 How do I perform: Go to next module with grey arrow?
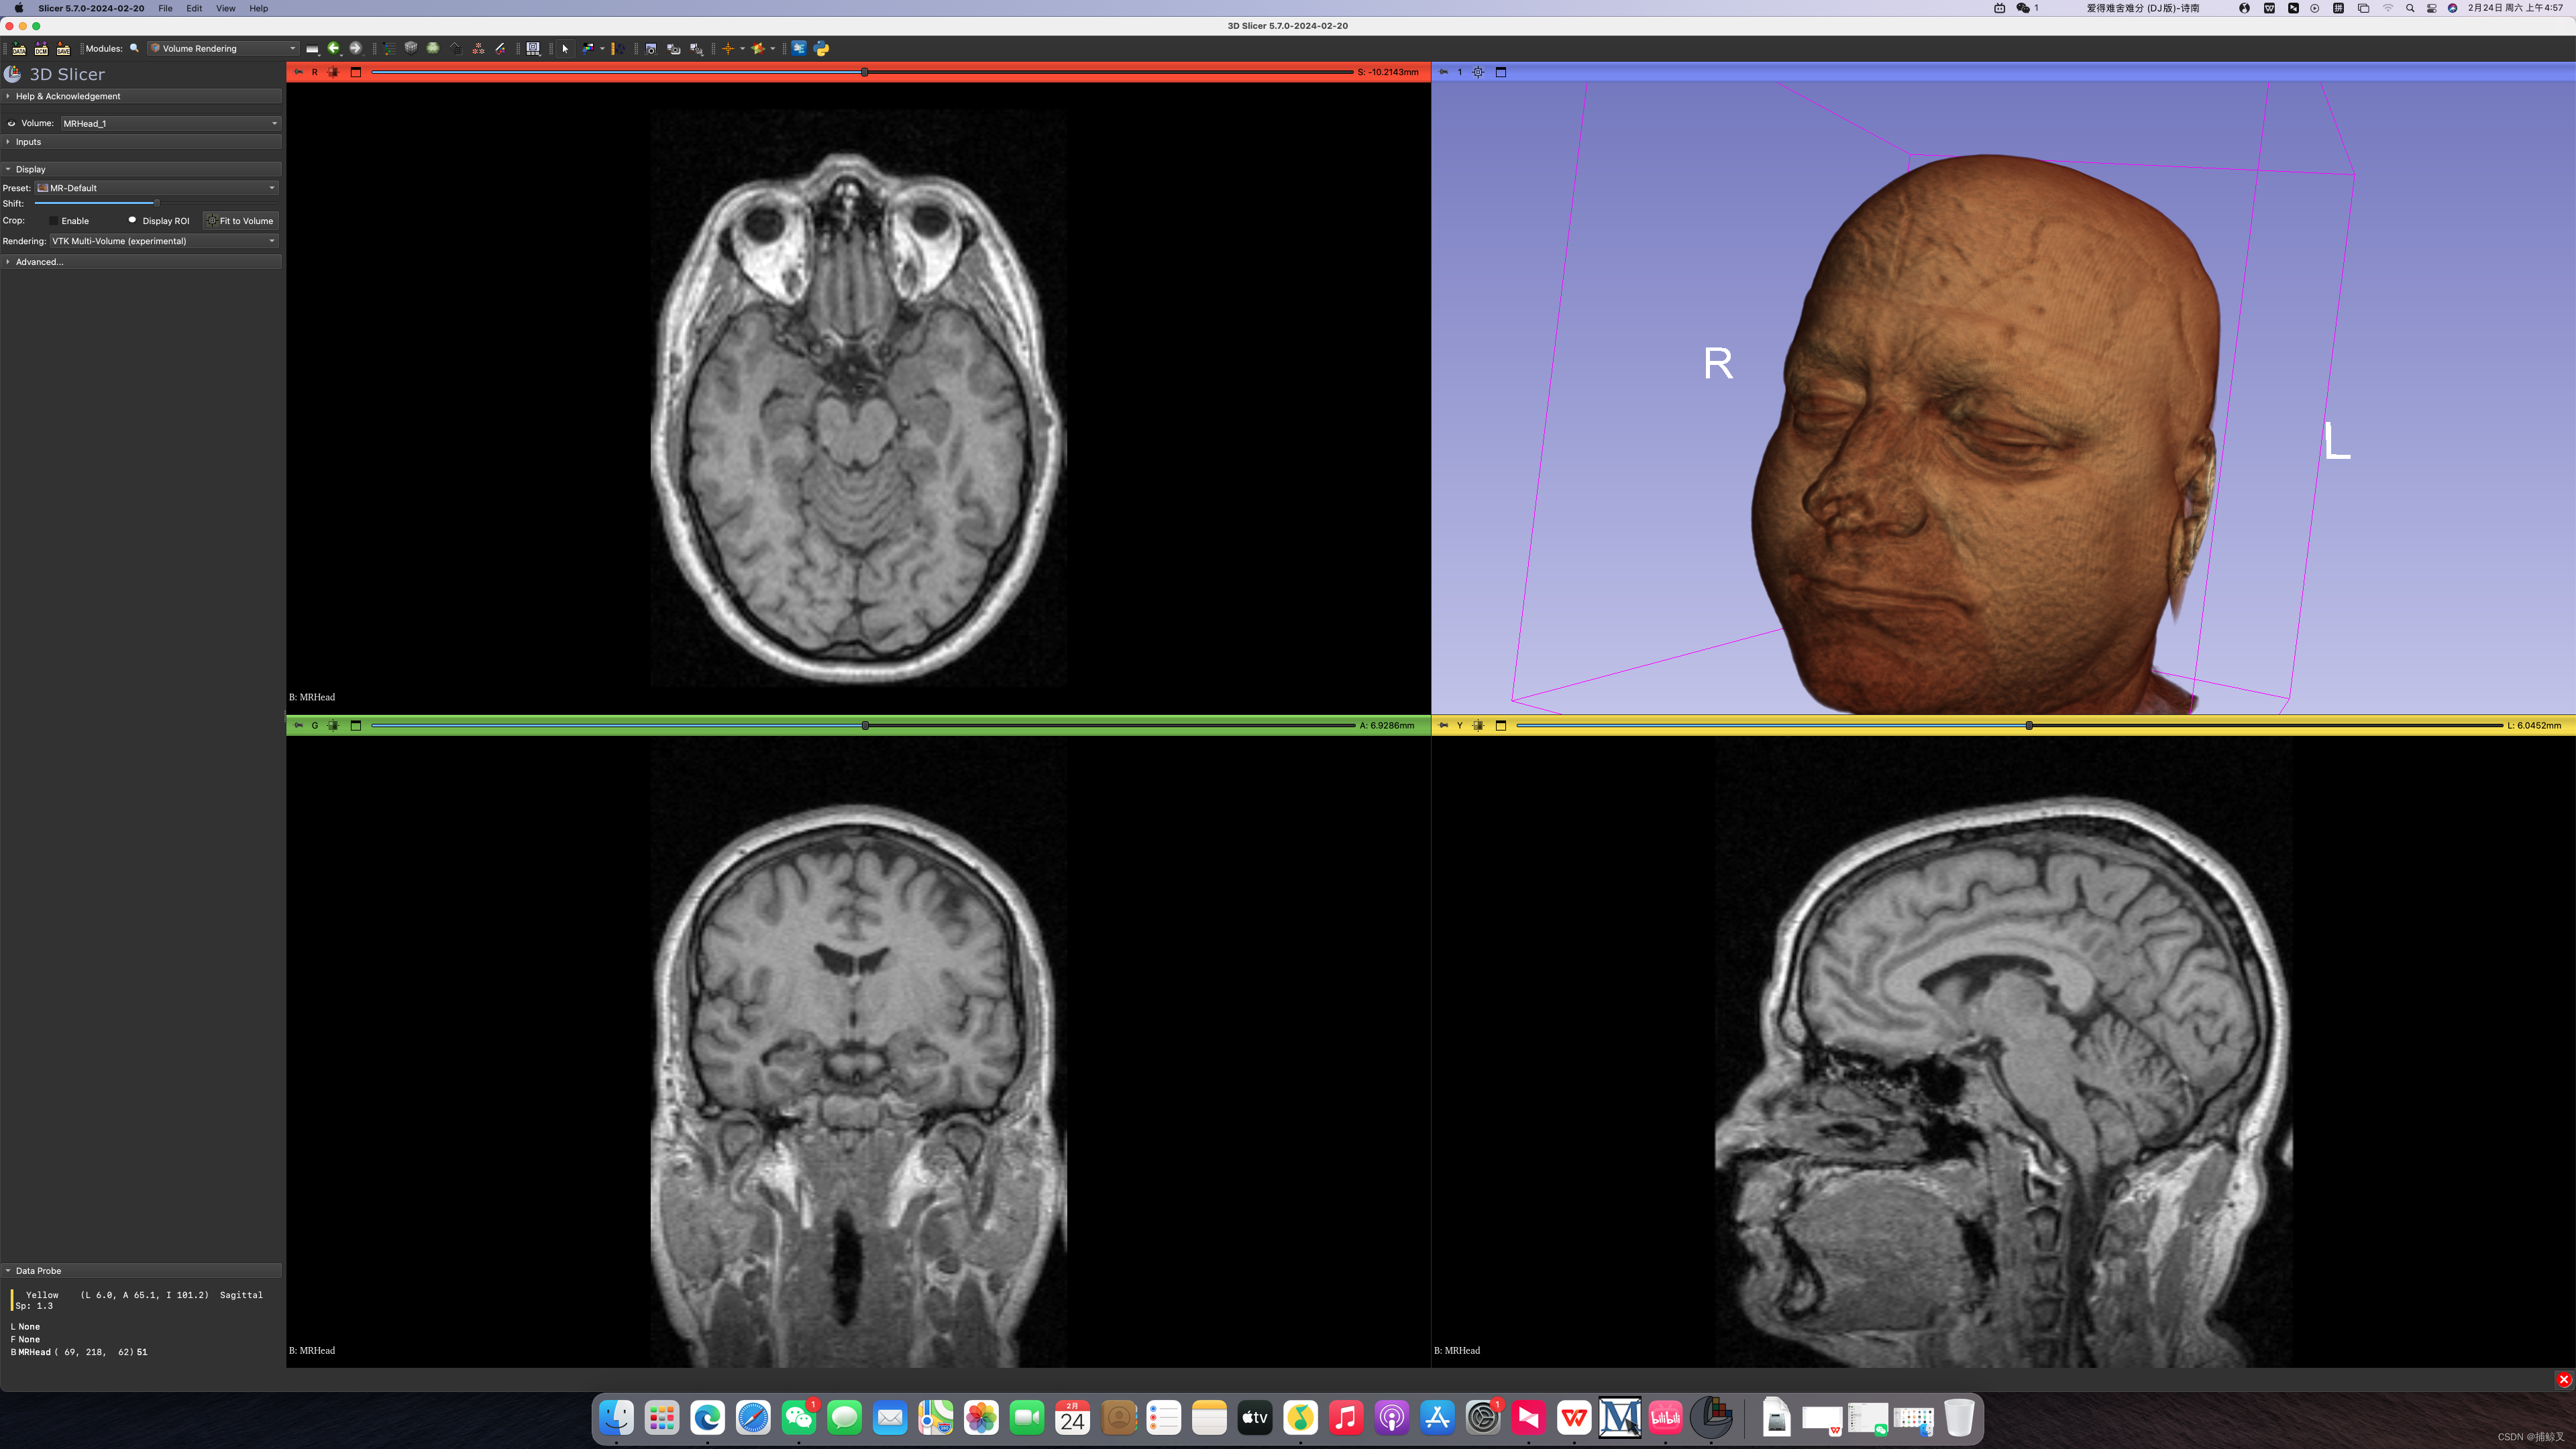355,48
